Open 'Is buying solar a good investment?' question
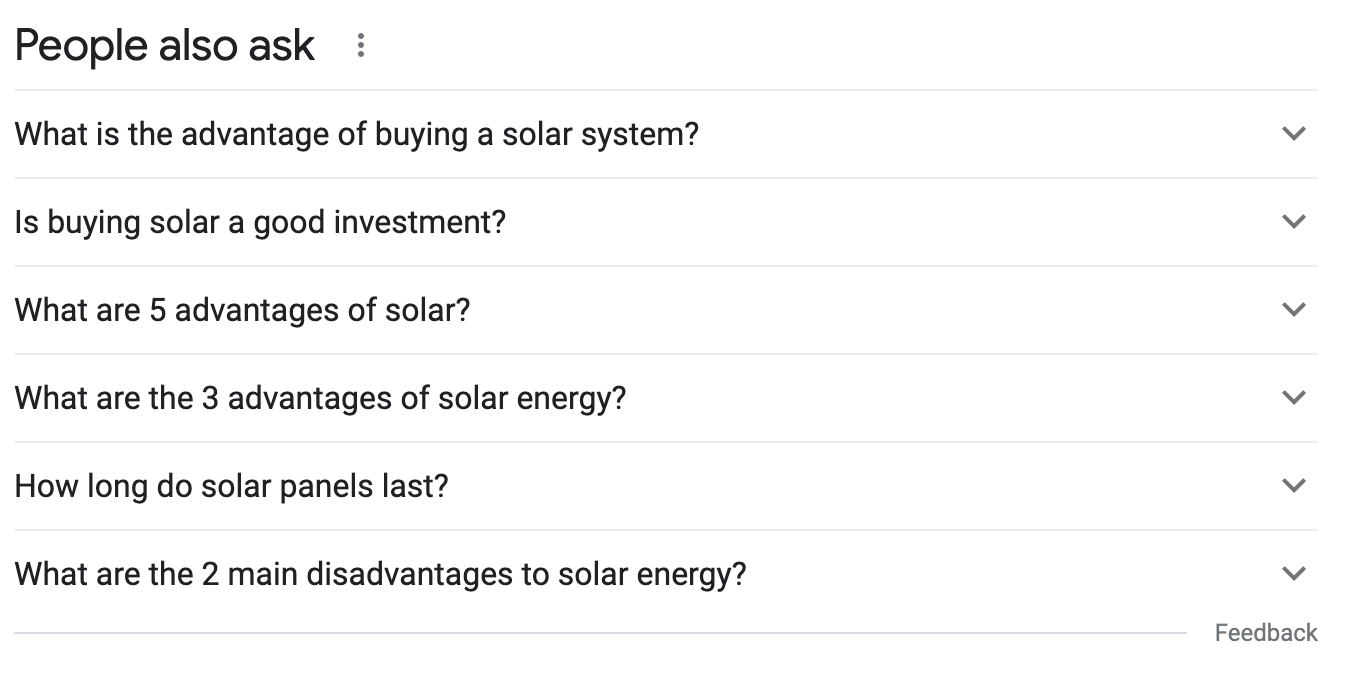 click(260, 222)
